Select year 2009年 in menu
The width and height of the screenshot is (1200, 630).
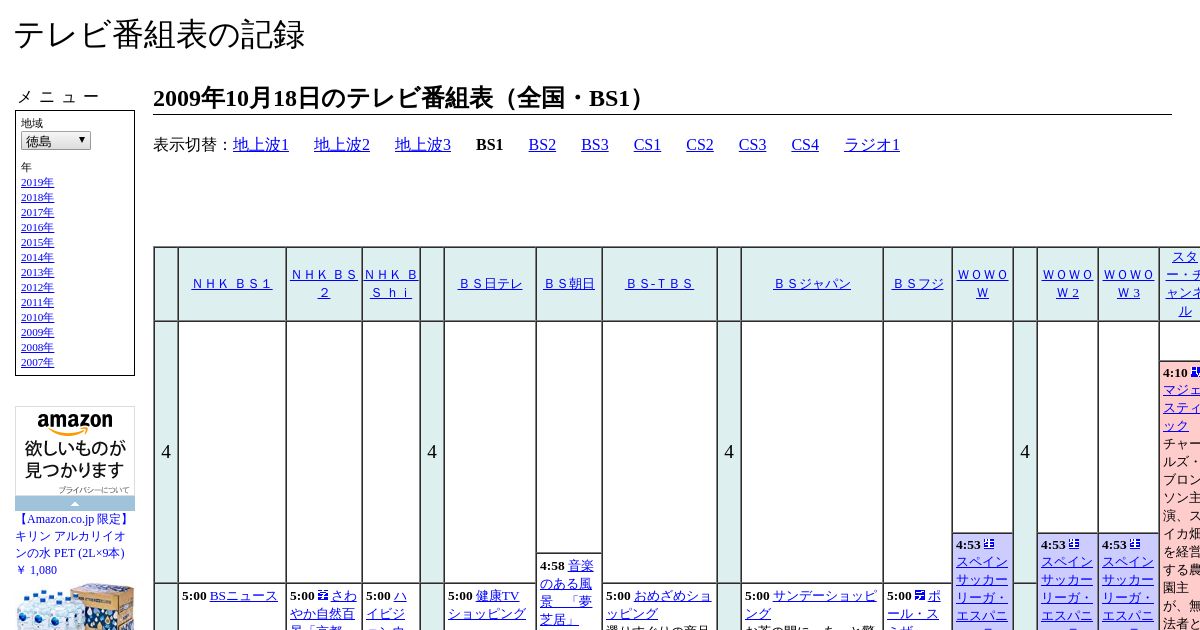pyautogui.click(x=37, y=333)
